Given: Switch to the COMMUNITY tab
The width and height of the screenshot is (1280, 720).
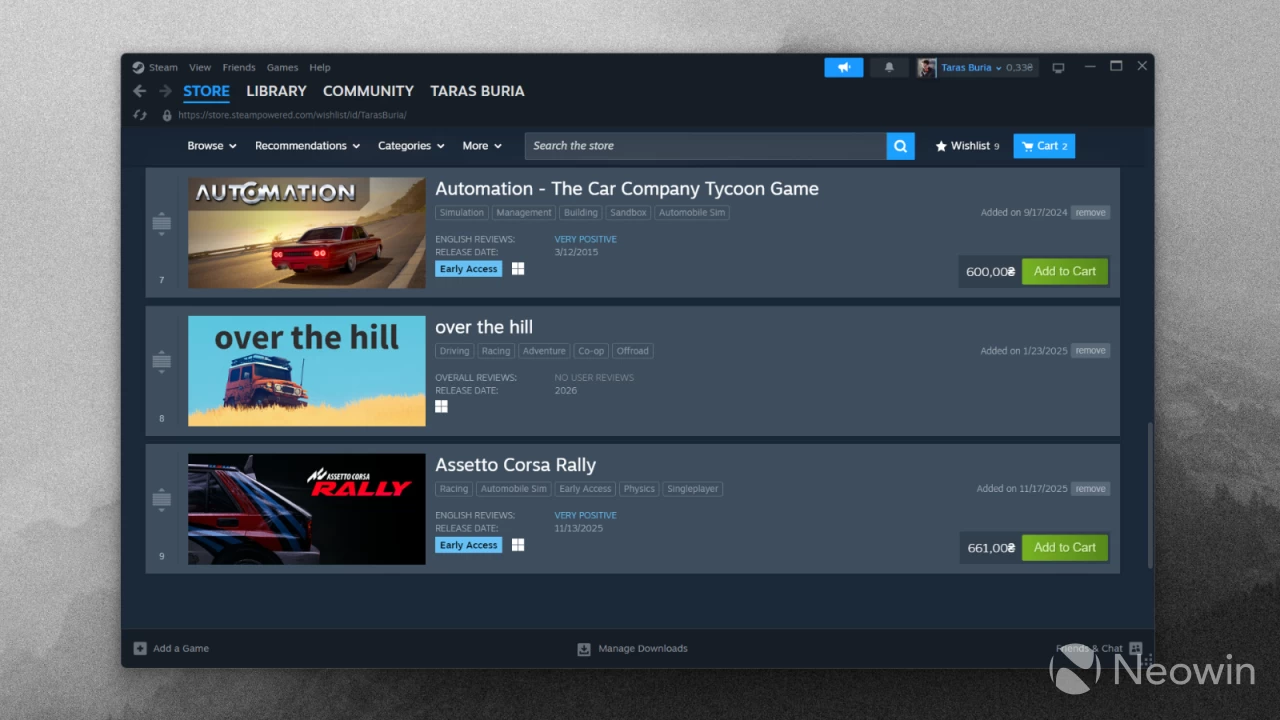Looking at the screenshot, I should click(368, 91).
